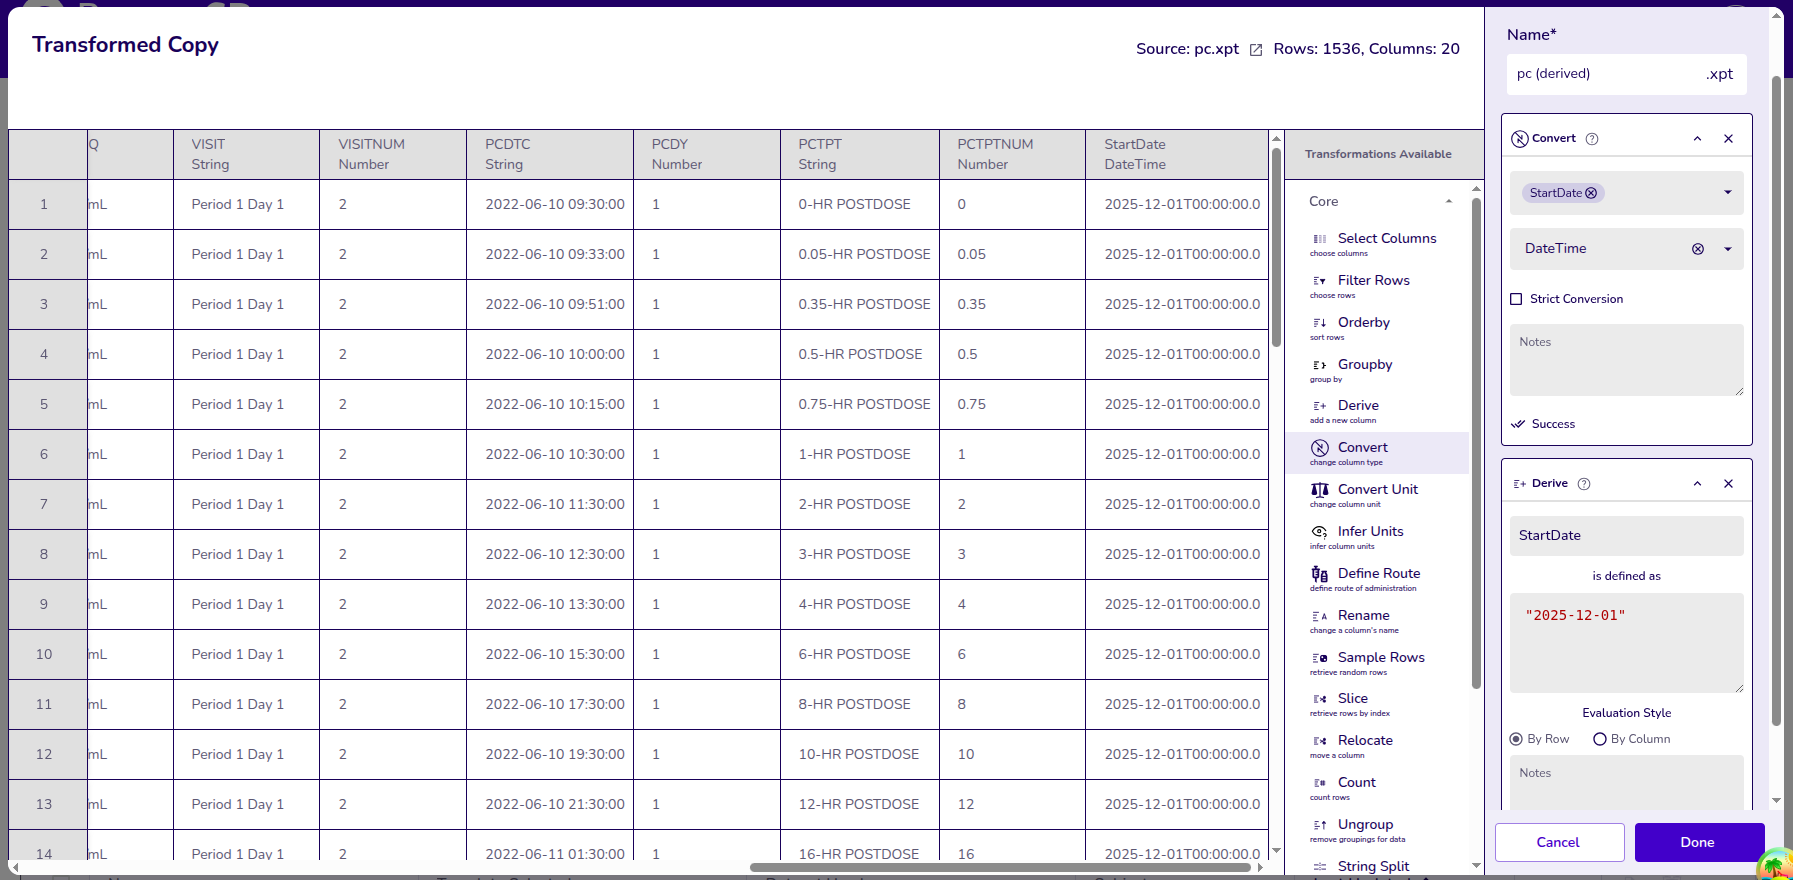Close the Derive transformation panel
Viewport: 1793px width, 880px height.
tap(1728, 484)
